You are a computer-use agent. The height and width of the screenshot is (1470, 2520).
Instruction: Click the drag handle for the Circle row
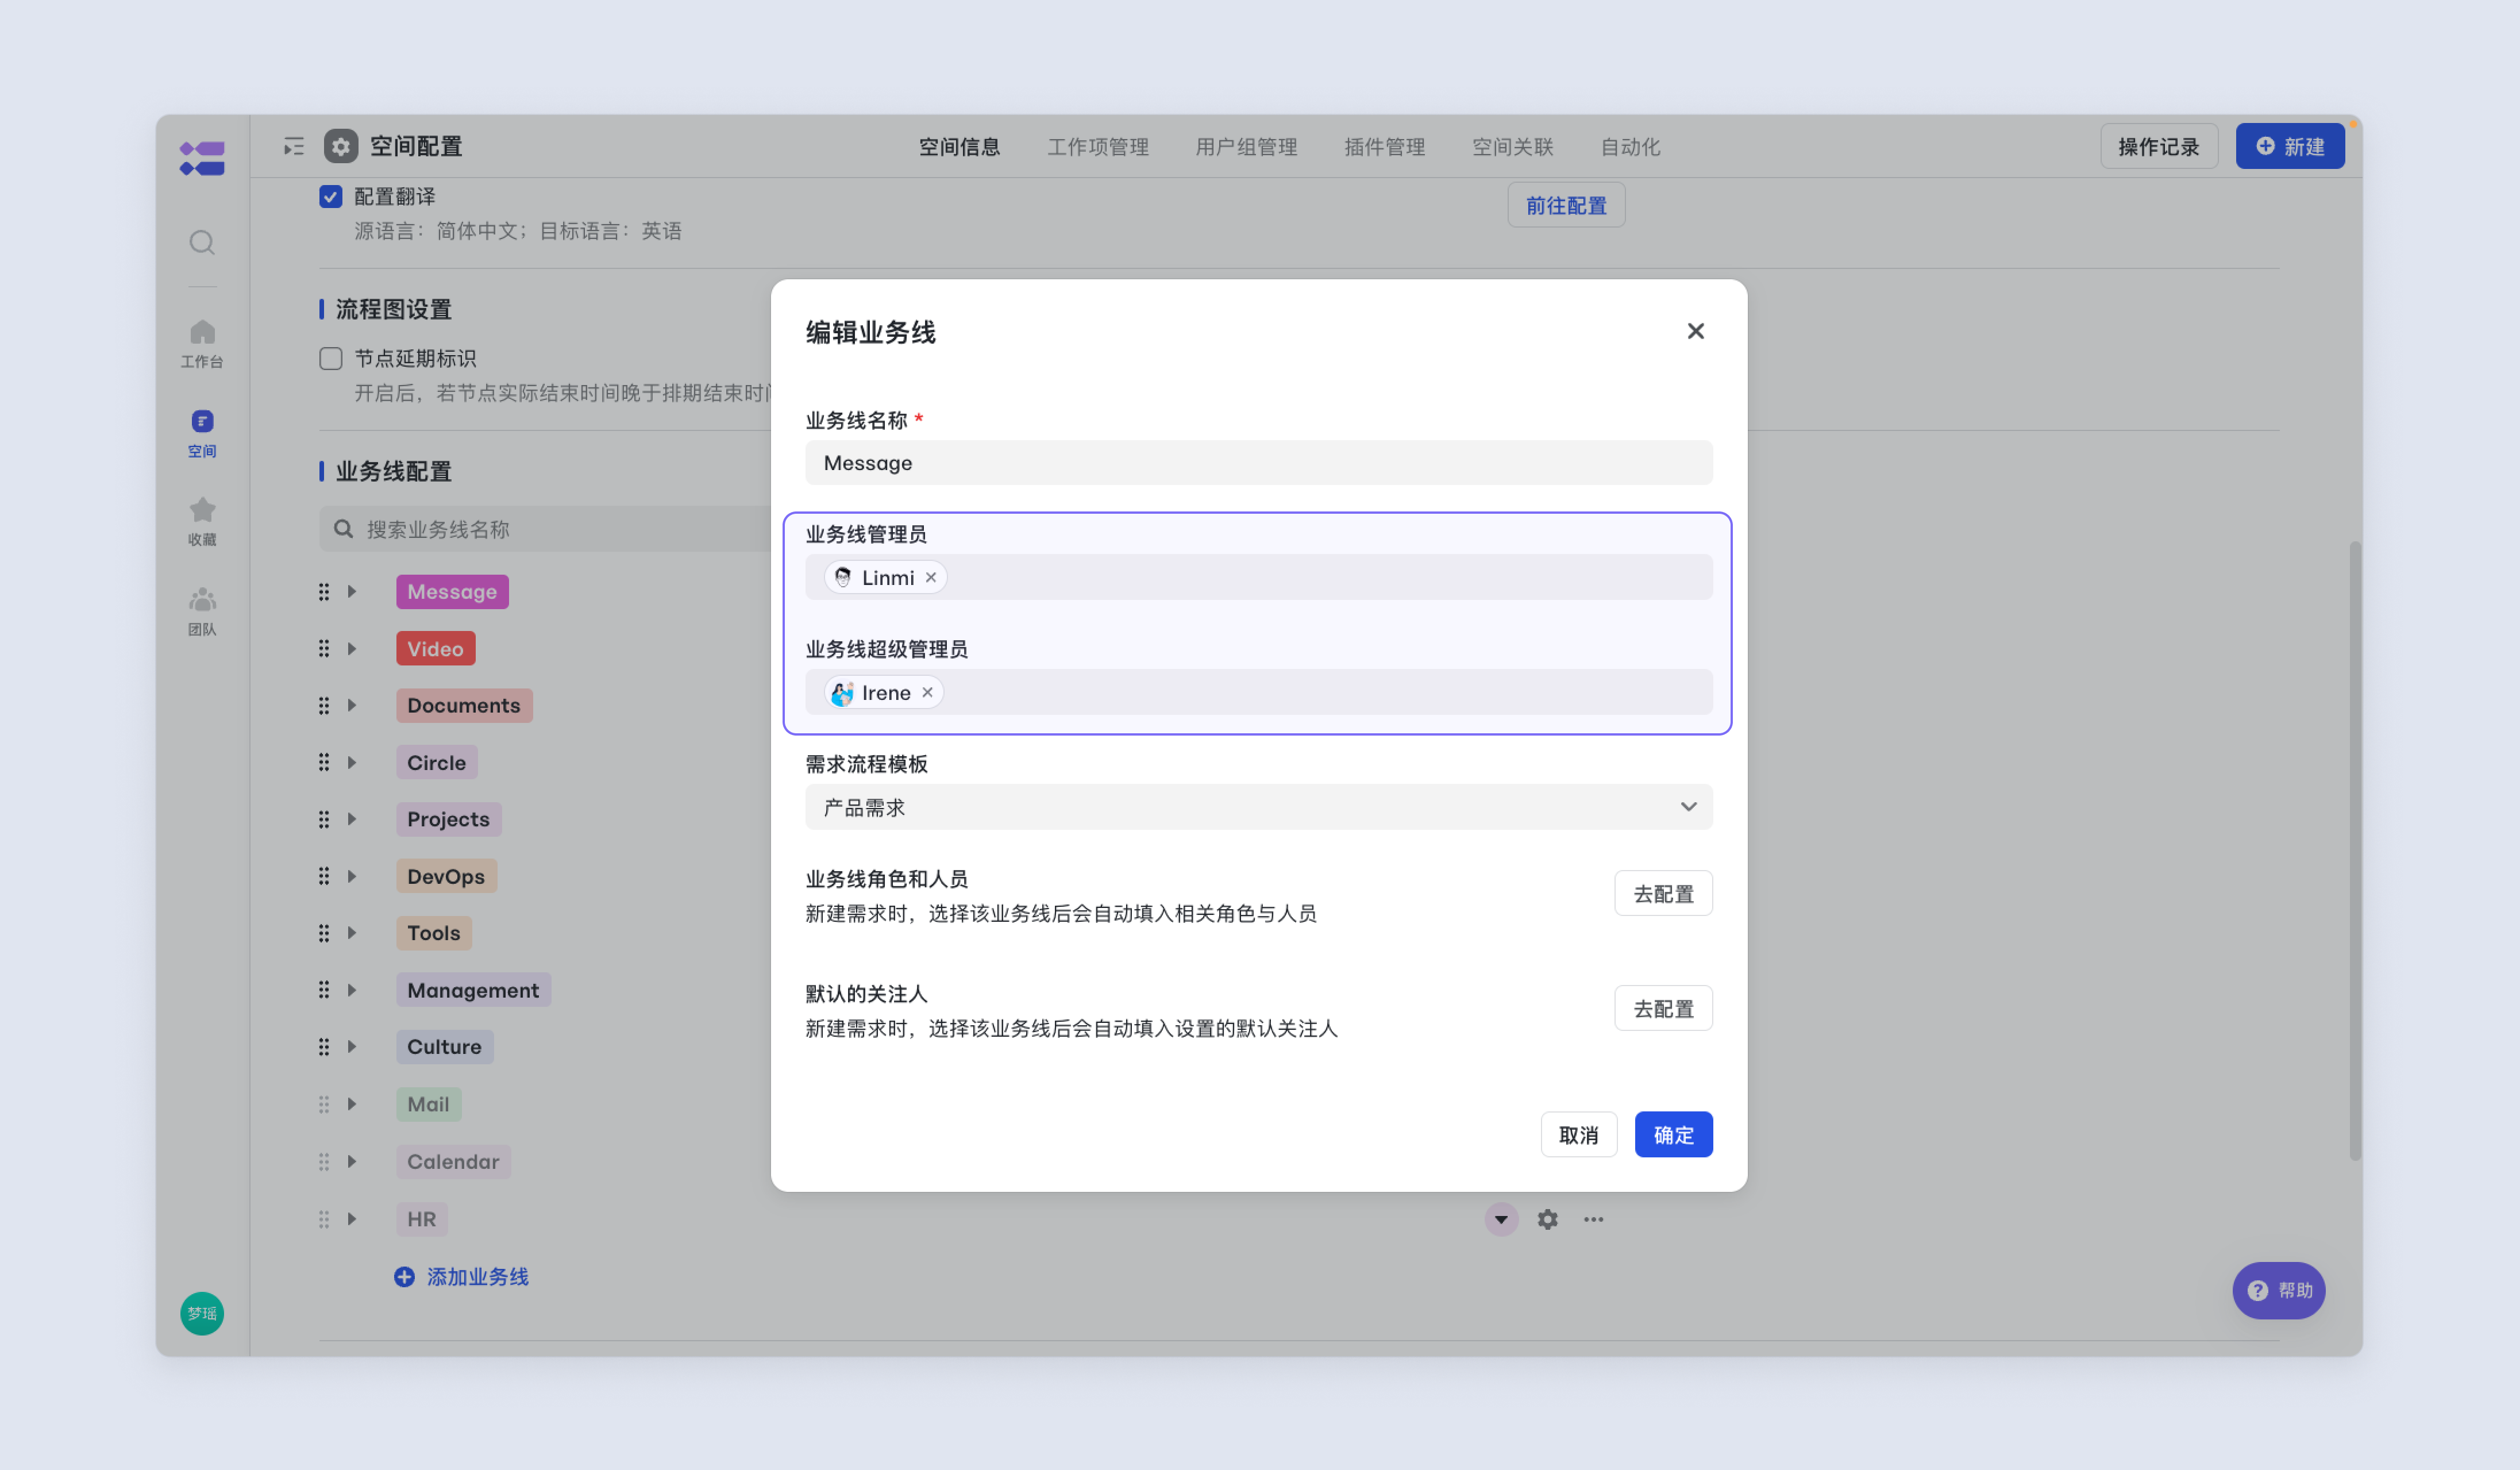(324, 762)
